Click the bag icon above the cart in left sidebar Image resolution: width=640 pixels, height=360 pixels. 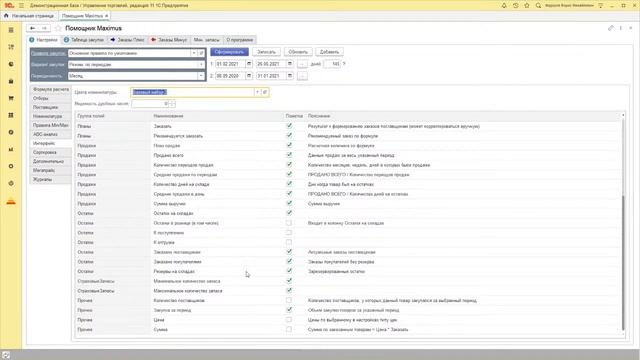tap(11, 81)
